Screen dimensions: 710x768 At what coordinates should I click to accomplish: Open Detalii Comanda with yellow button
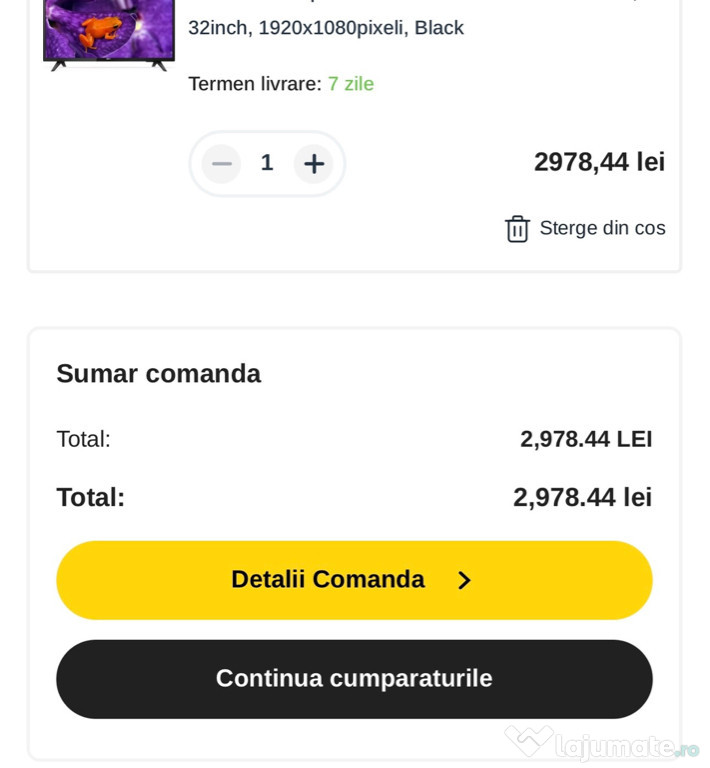click(x=354, y=580)
